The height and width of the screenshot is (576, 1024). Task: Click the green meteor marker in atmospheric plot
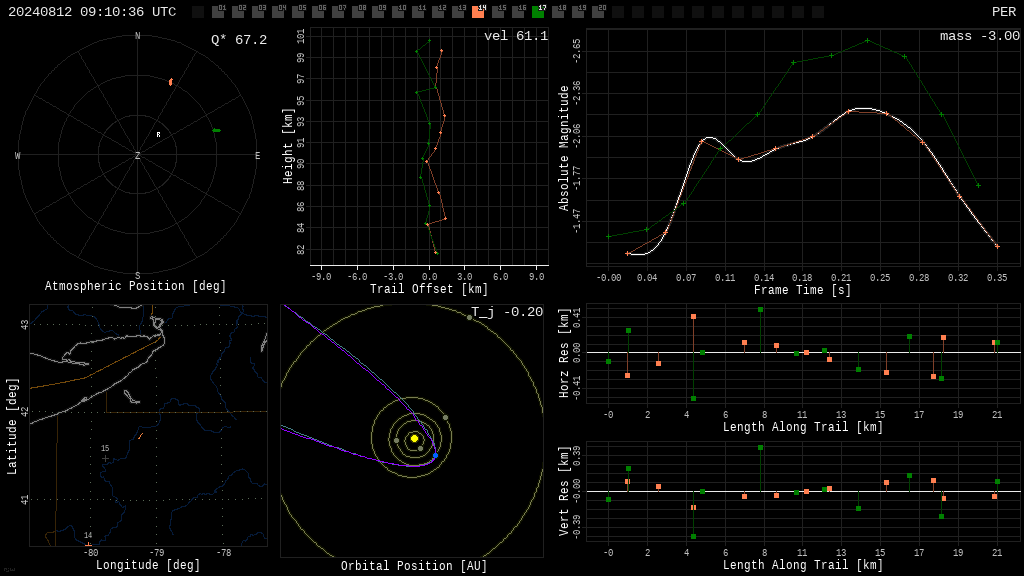point(216,131)
